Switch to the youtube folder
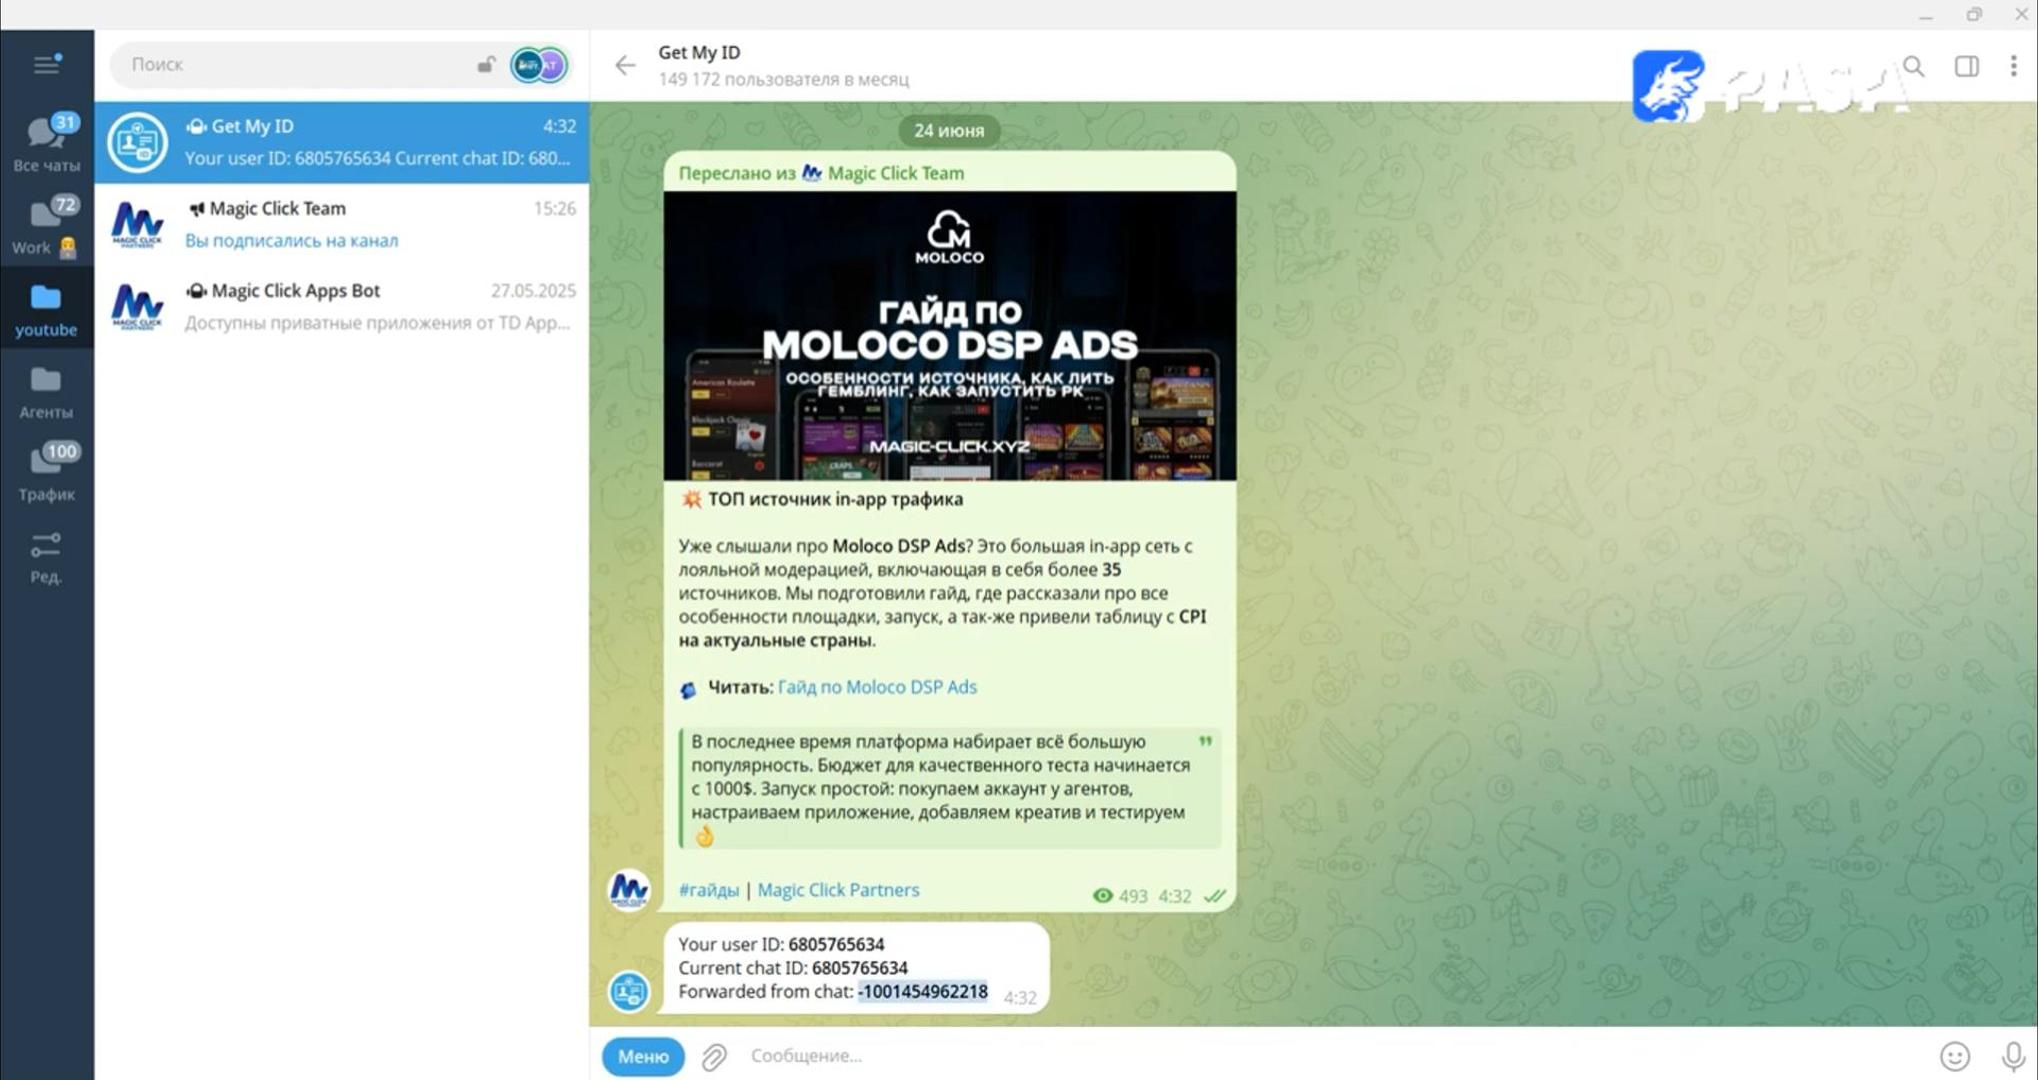Viewport: 2038px width, 1080px height. click(x=47, y=309)
